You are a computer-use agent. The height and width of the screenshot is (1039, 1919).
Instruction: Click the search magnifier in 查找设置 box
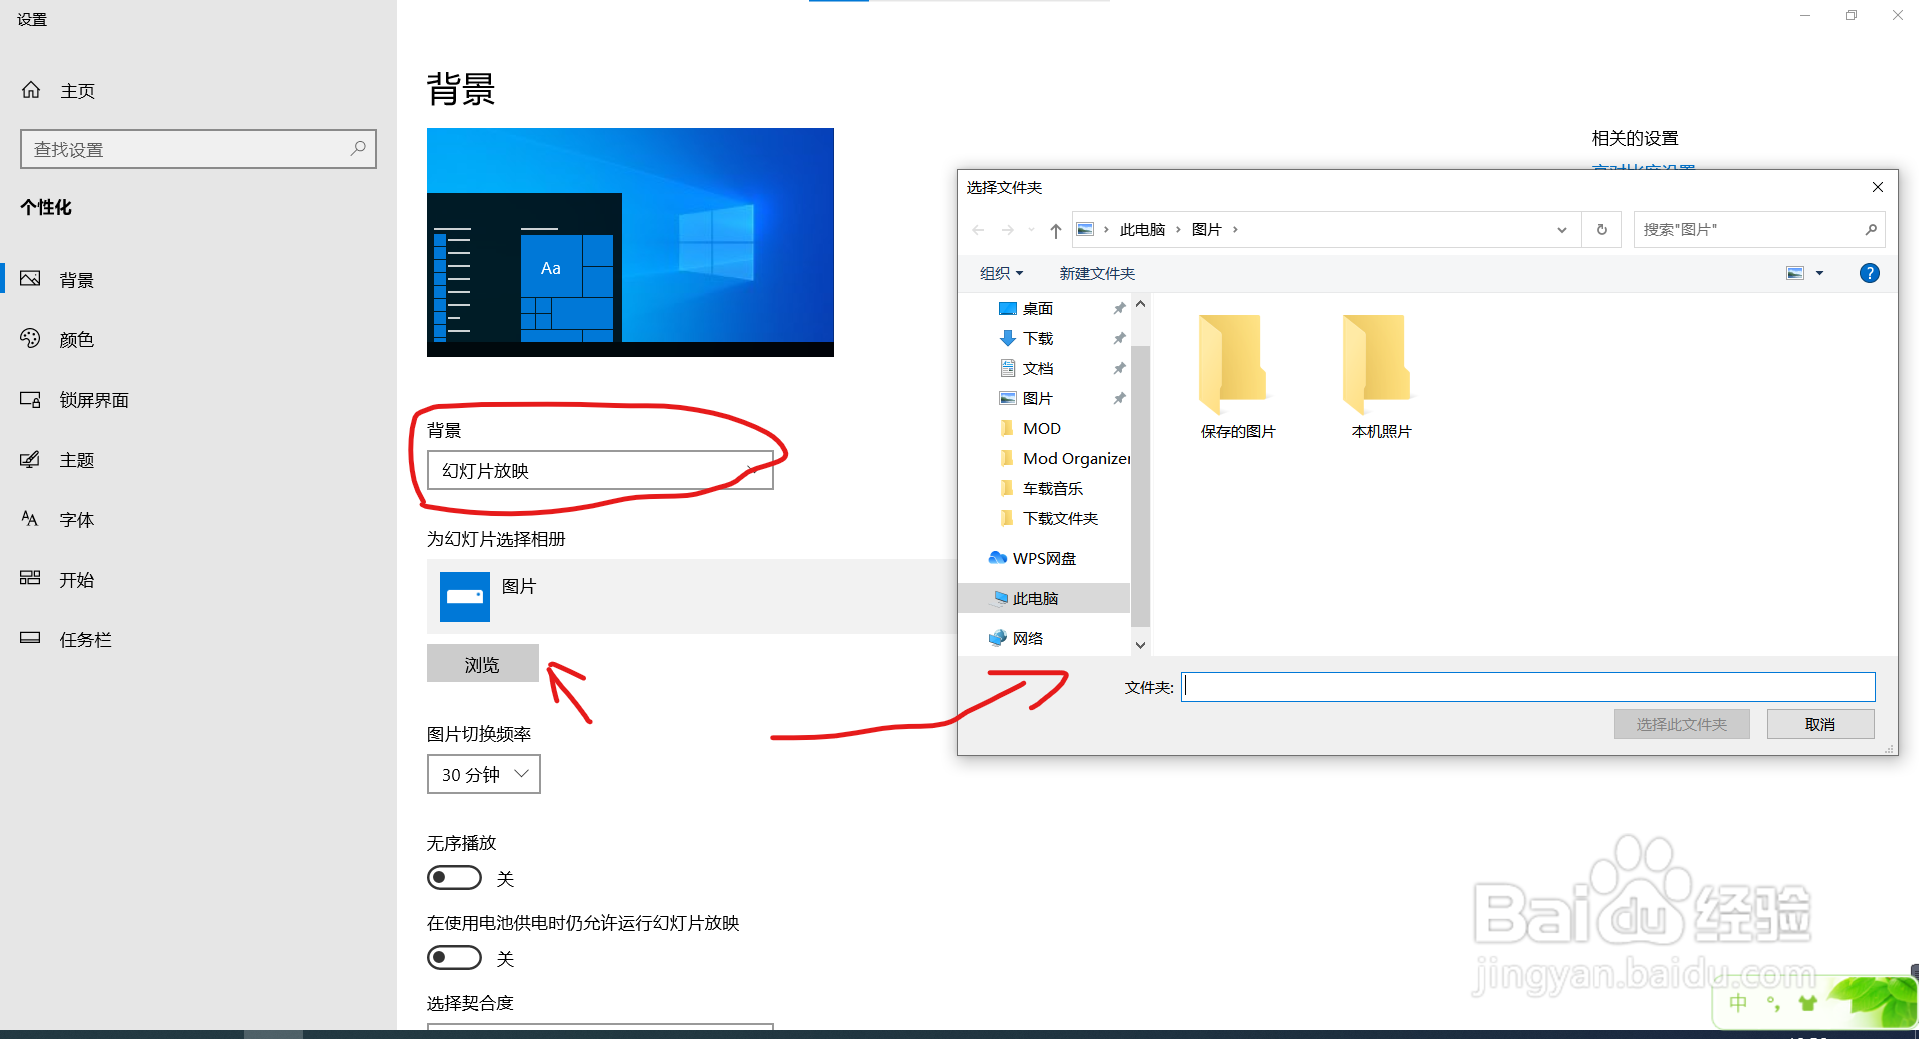[358, 148]
